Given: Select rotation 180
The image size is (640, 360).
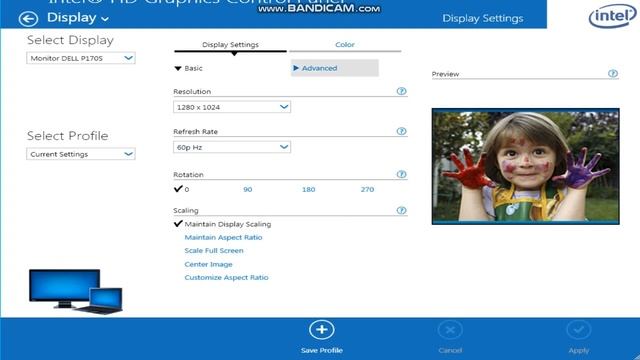Looking at the screenshot, I should [309, 189].
